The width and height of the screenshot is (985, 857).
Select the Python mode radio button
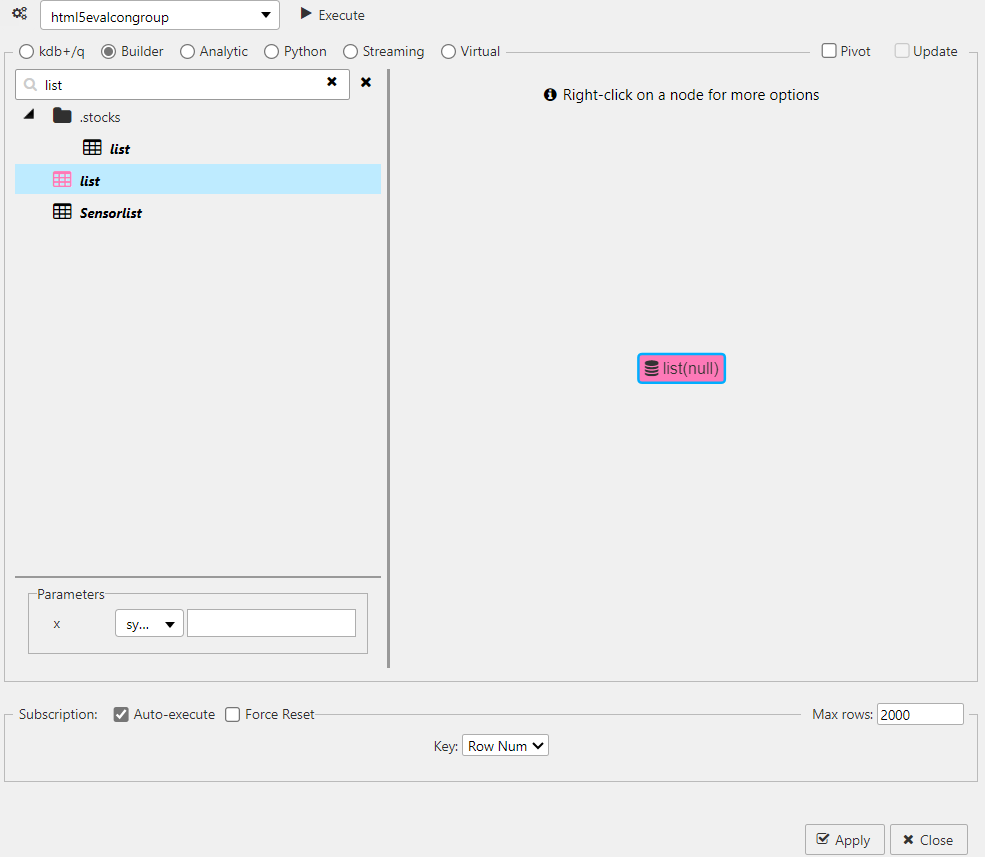pos(270,50)
